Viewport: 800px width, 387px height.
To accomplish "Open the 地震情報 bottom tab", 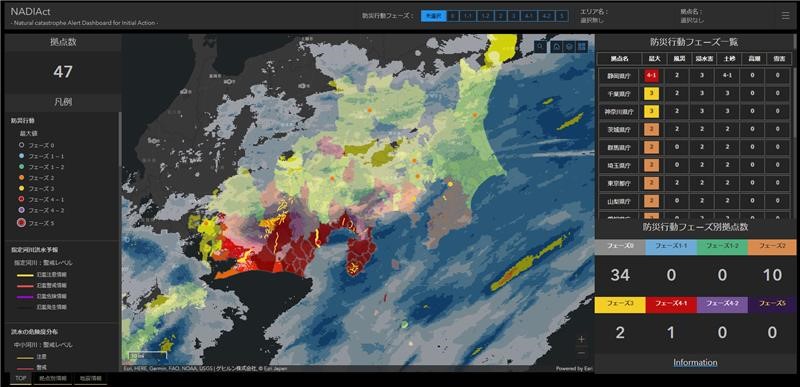I will point(90,379).
